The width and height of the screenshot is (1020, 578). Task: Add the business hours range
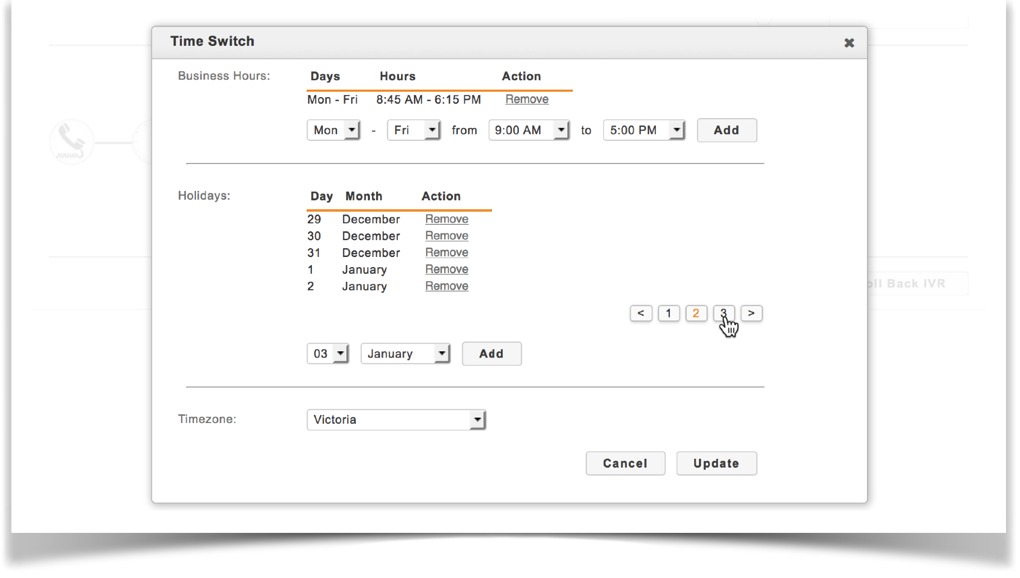pyautogui.click(x=726, y=131)
